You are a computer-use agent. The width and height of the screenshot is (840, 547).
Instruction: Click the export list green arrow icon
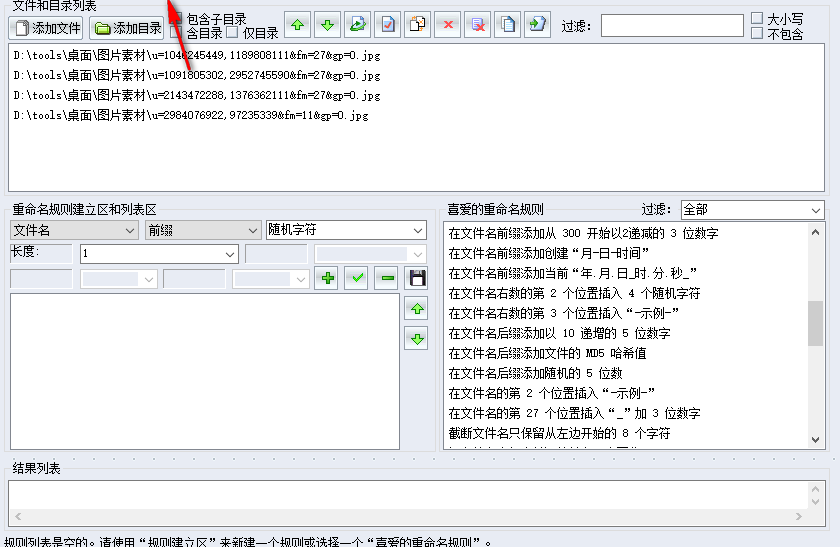tap(537, 25)
